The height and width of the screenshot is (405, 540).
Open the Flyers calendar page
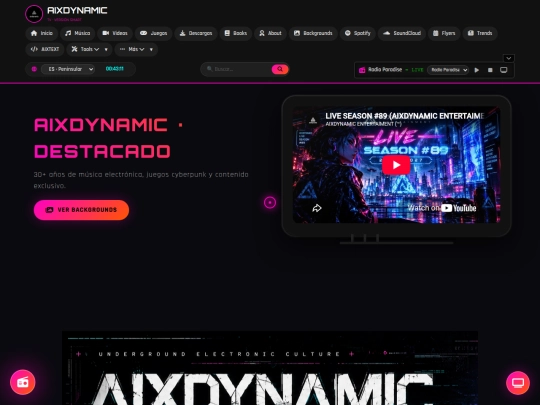444,33
